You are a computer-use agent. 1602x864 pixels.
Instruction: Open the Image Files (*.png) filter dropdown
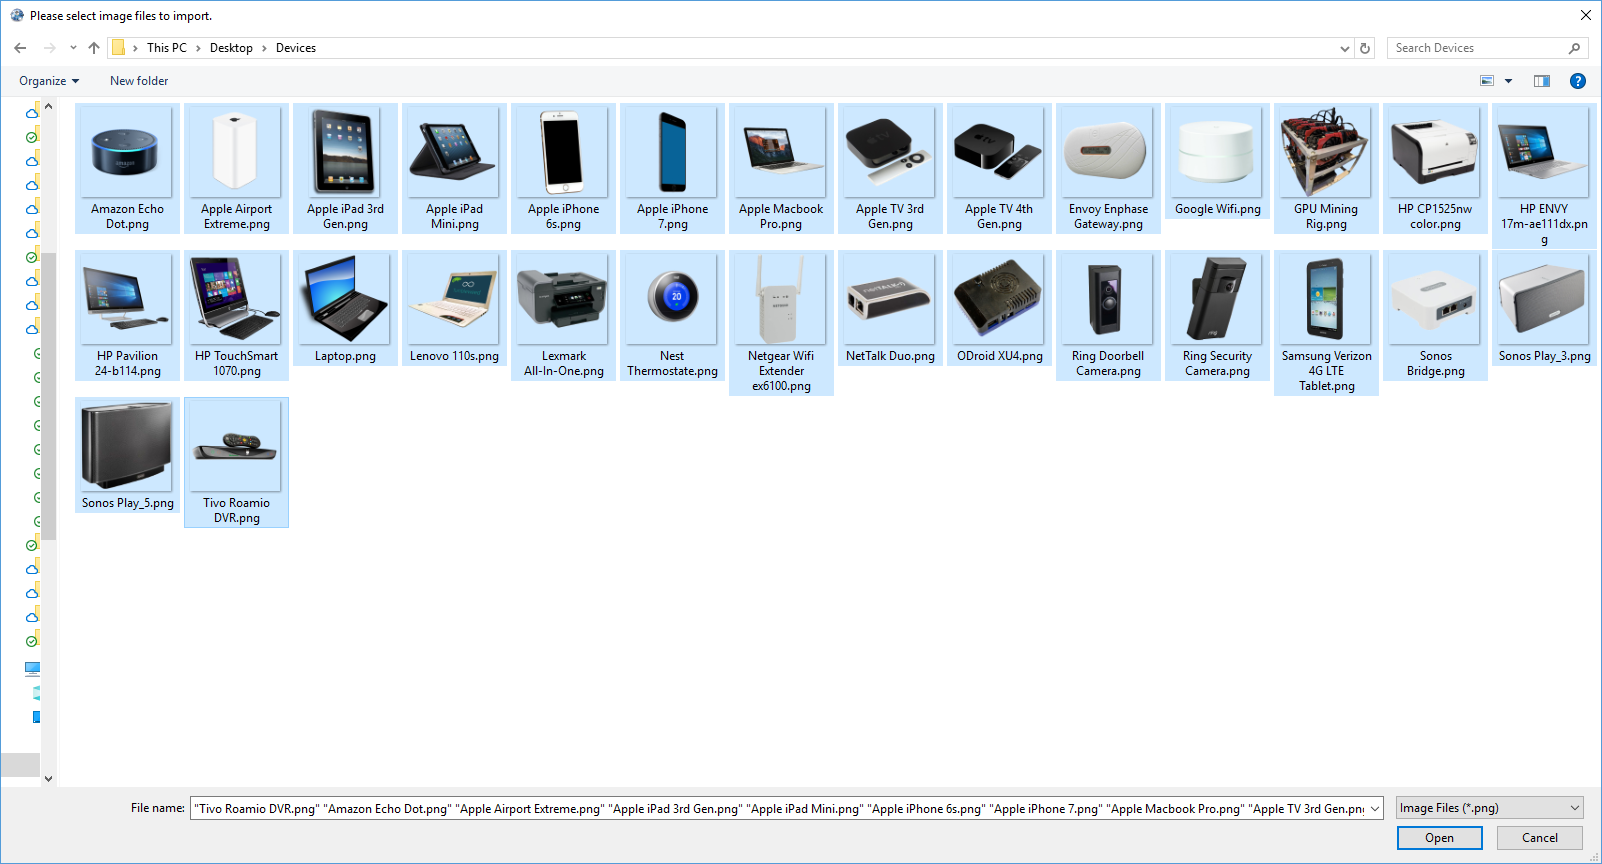tap(1489, 808)
